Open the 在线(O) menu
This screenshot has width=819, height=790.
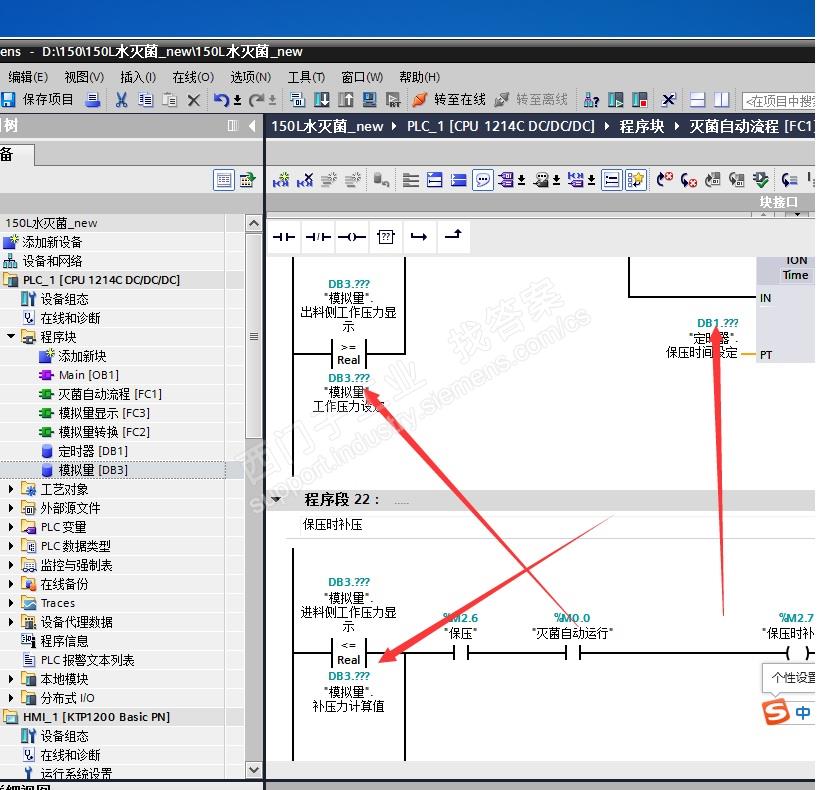click(x=193, y=77)
